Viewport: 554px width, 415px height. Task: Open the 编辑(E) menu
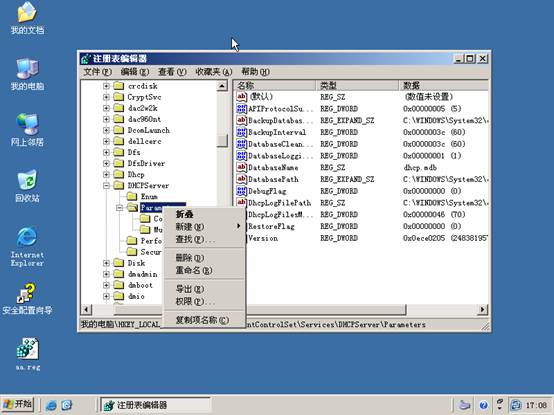click(135, 72)
